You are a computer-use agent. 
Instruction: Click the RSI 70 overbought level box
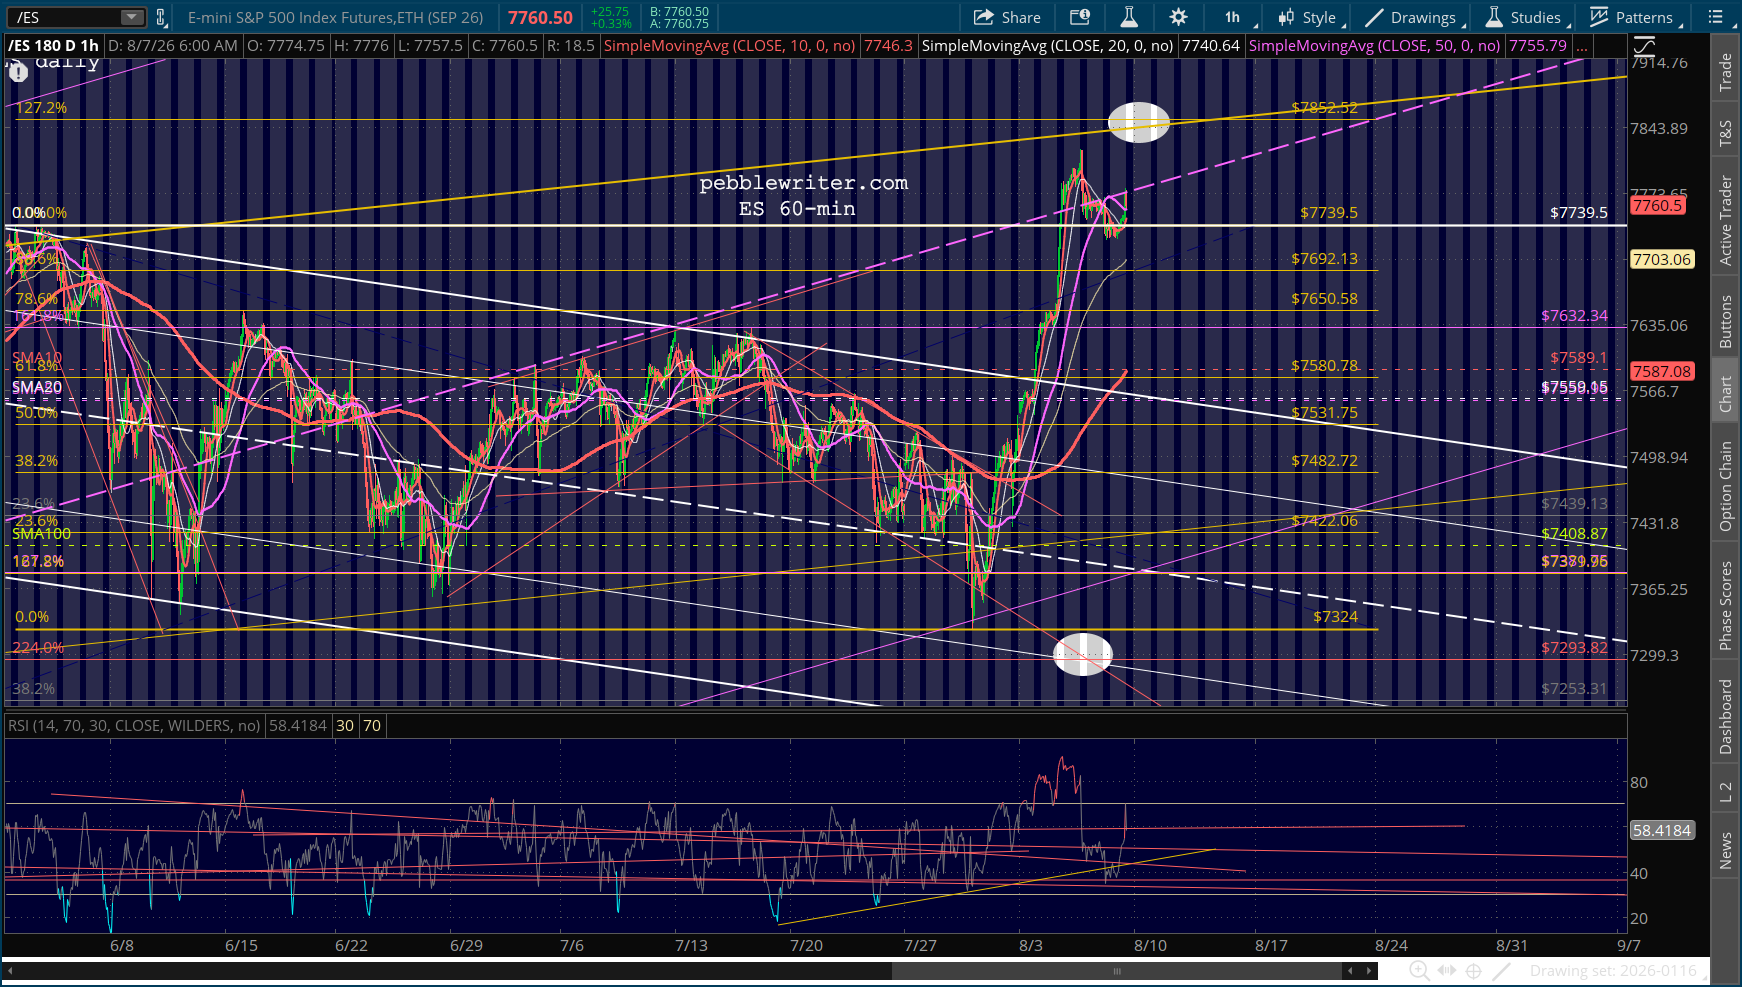tap(372, 726)
